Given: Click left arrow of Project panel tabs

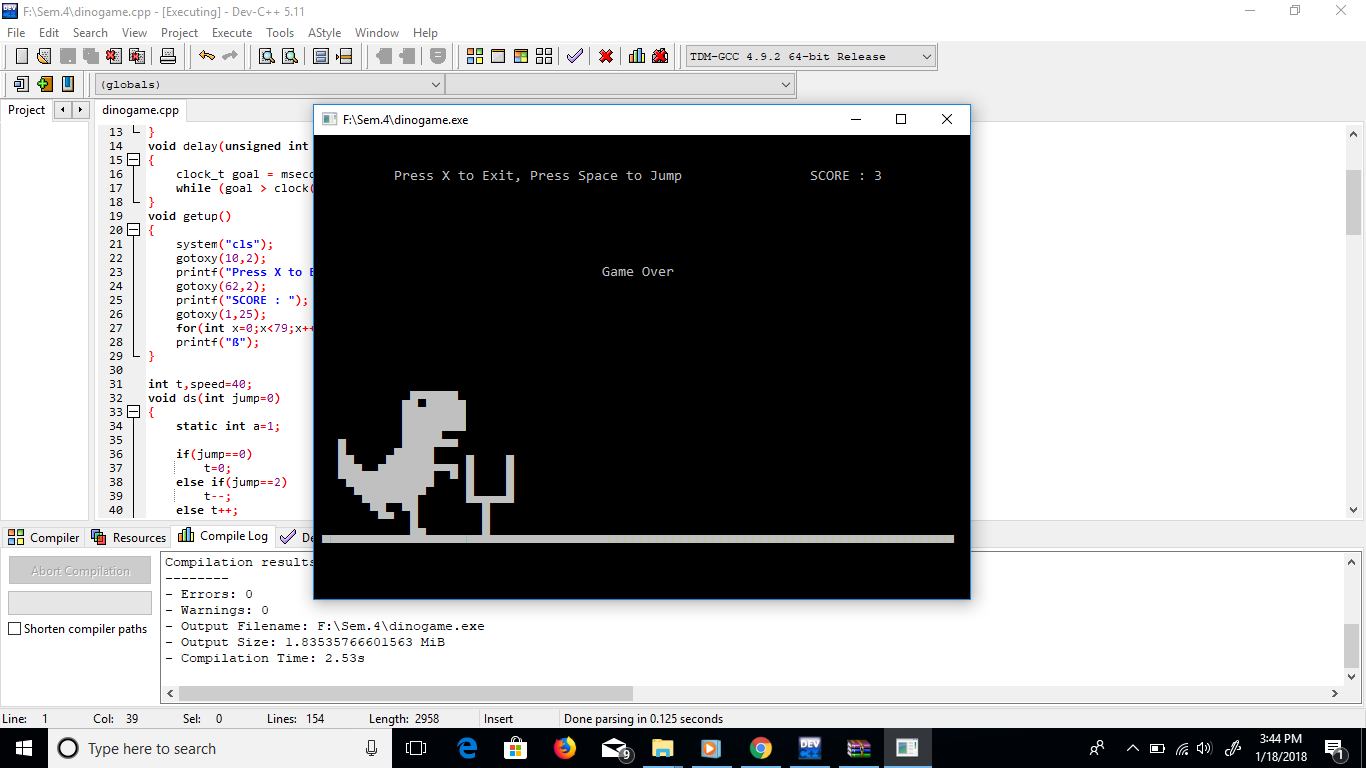Looking at the screenshot, I should (63, 110).
